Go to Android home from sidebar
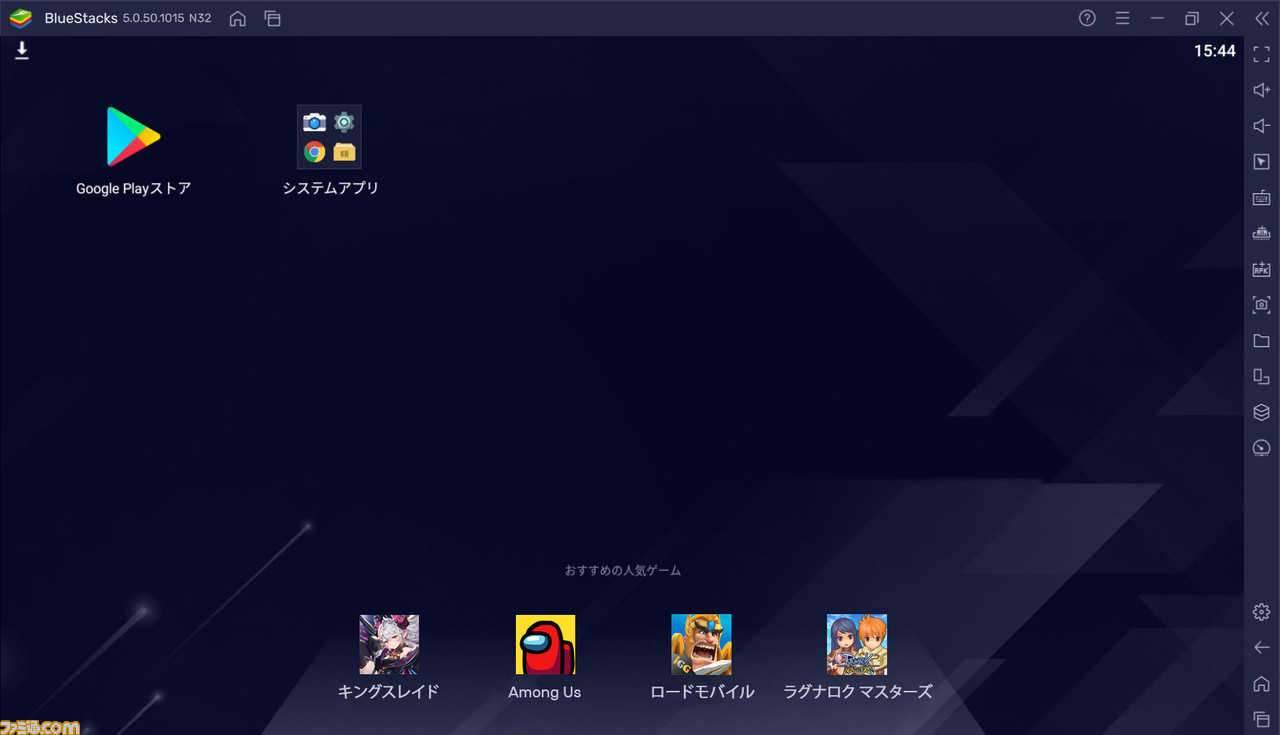Viewport: 1280px width, 735px height. [1261, 684]
